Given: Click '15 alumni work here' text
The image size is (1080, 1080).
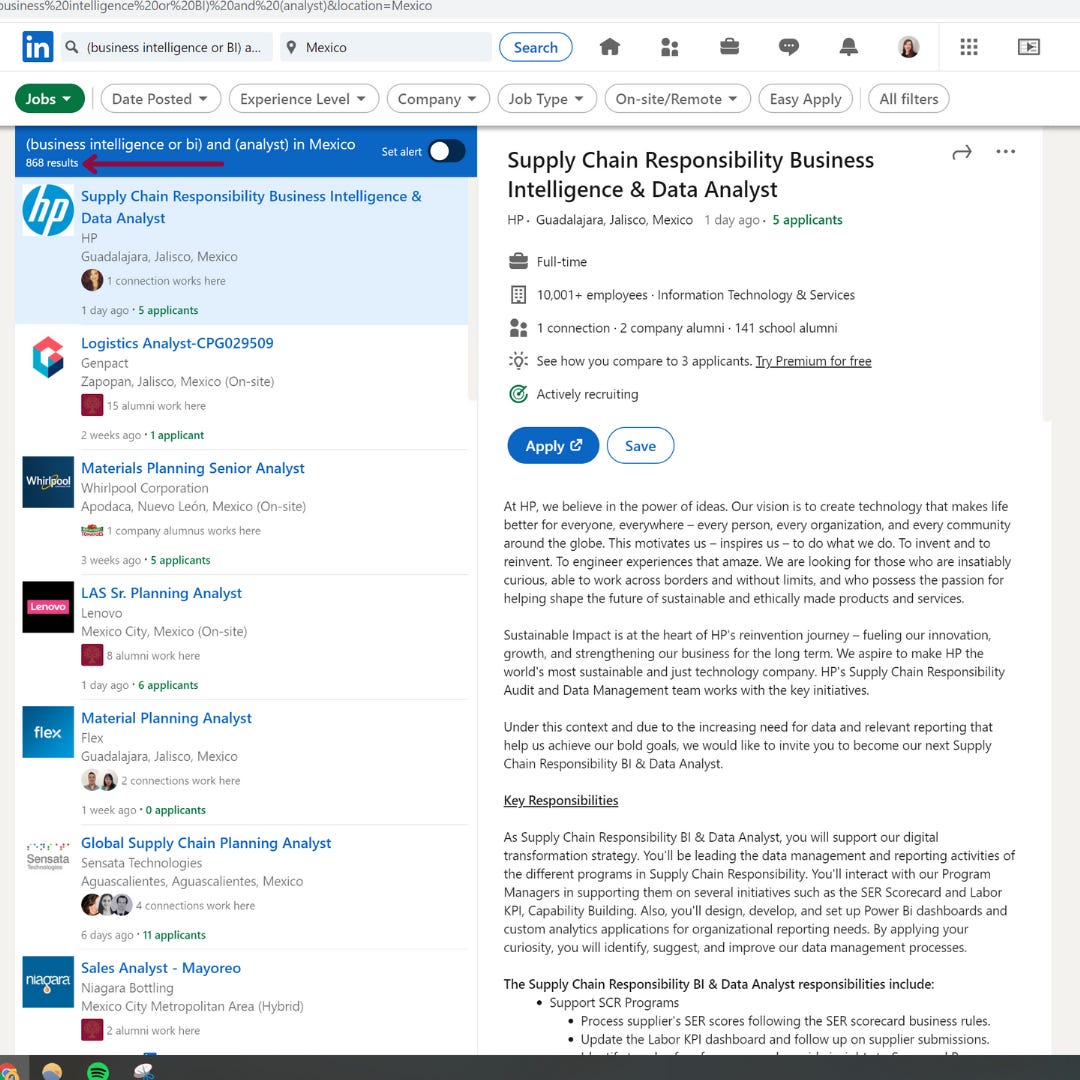Looking at the screenshot, I should [x=156, y=406].
